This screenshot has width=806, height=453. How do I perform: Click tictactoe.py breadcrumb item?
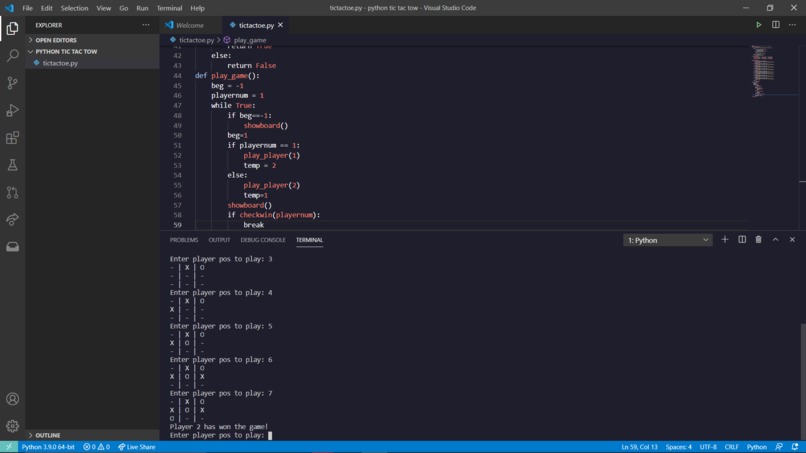click(196, 40)
